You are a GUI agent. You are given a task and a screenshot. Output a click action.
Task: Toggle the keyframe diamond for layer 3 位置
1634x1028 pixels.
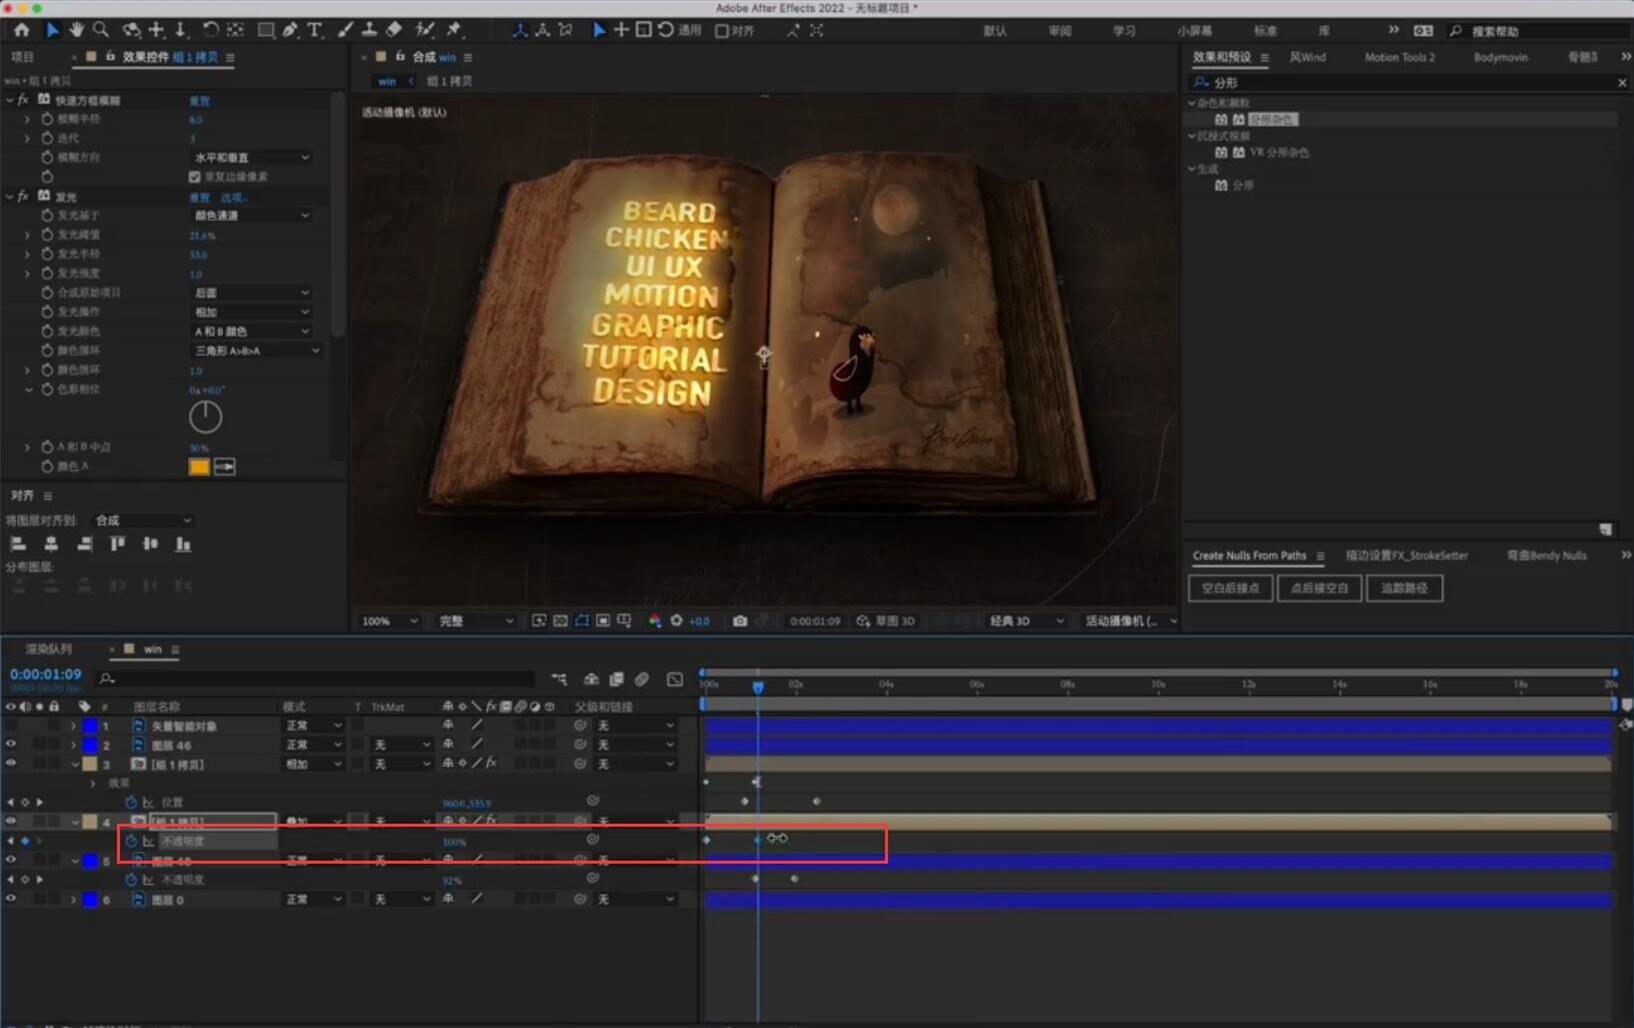pyautogui.click(x=25, y=802)
